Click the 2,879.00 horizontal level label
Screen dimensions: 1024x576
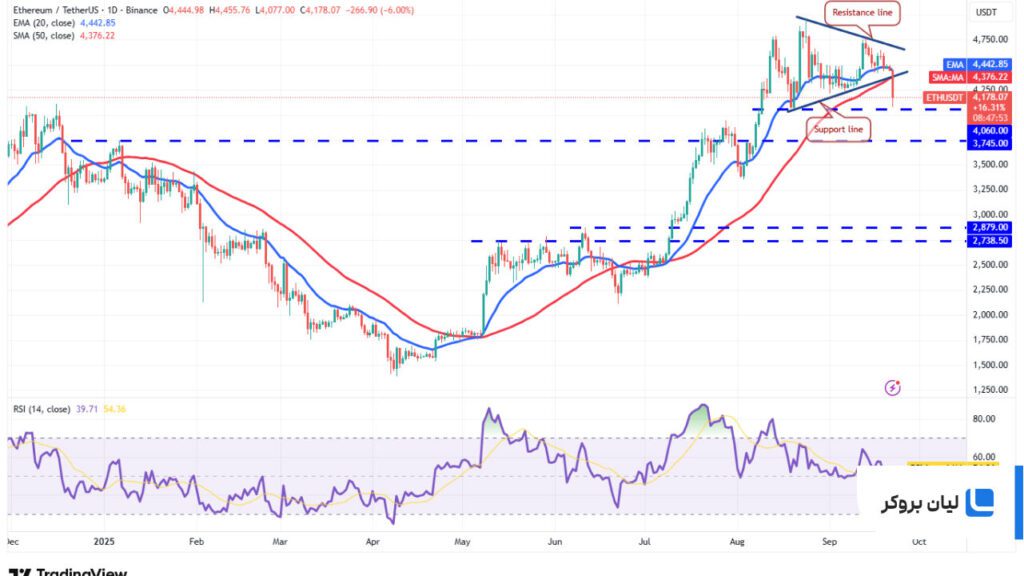(x=989, y=227)
